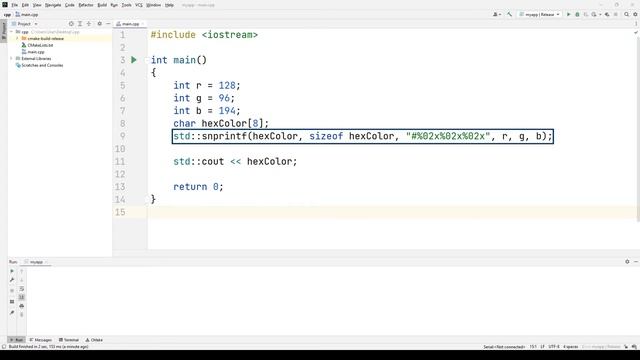Image resolution: width=640 pixels, height=360 pixels.
Task: Click the UTF-8 encoding in status bar
Action: coord(553,347)
